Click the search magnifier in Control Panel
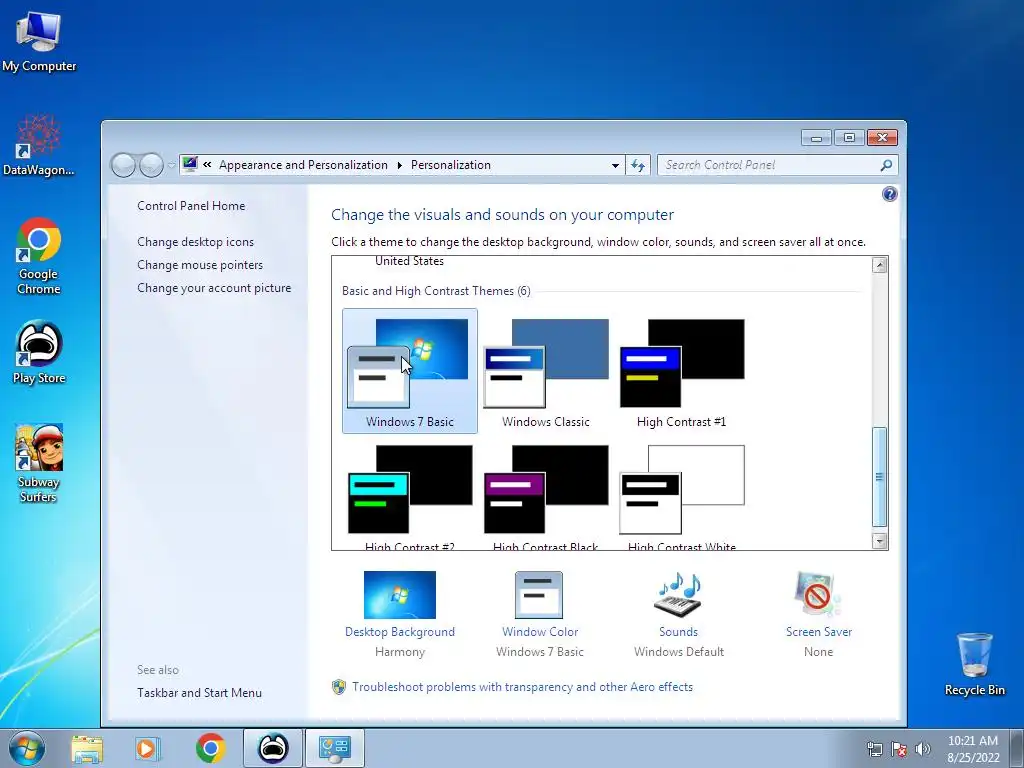Screen dimensions: 1024x768 886,165
